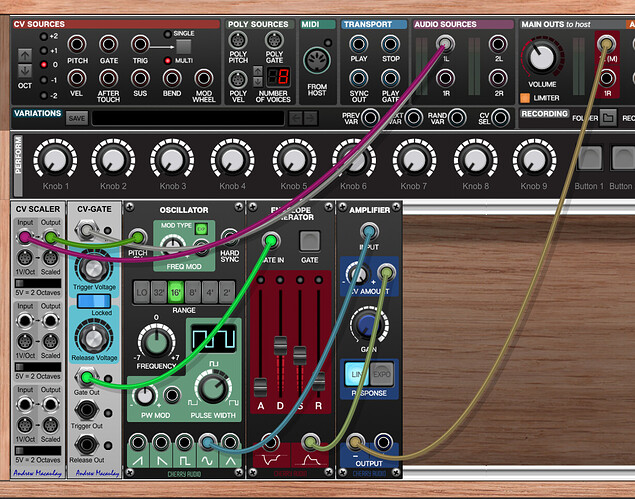This screenshot has width=635, height=499.
Task: Click the CV SEL jack
Action: [501, 118]
